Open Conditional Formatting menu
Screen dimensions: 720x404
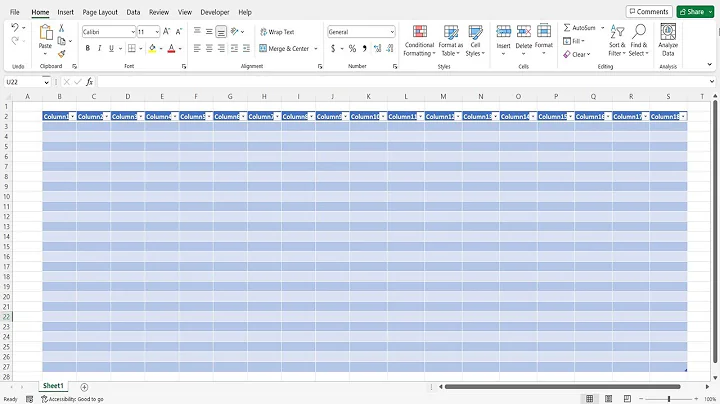(x=419, y=41)
